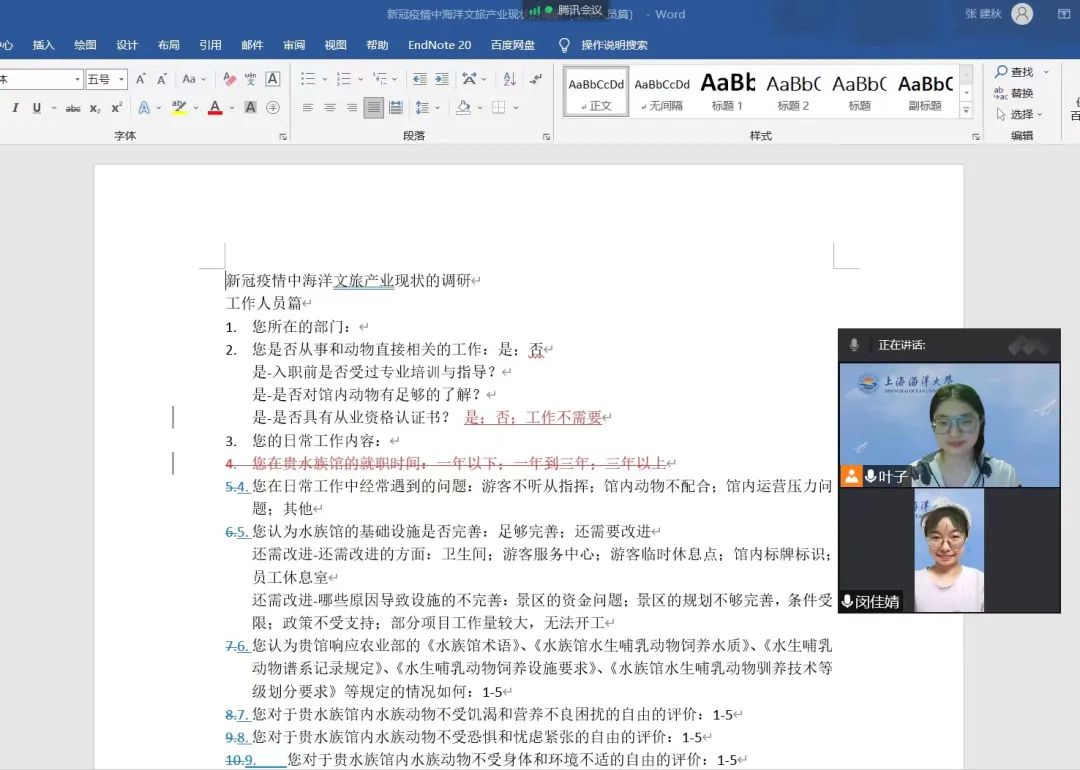1080x770 pixels.
Task: Open the 引用 ribbon tab
Action: 210,45
